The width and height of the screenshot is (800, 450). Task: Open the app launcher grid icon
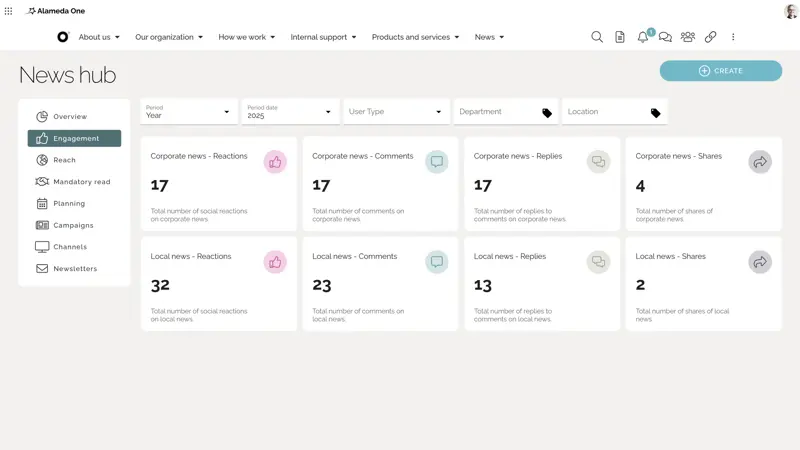(8, 11)
